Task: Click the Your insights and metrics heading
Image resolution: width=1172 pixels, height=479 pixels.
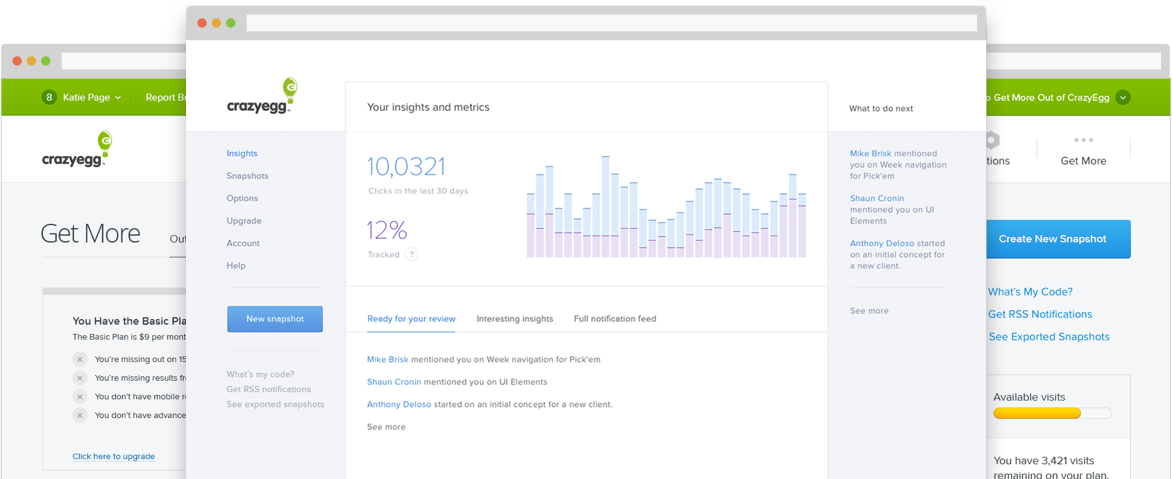Action: pos(428,107)
